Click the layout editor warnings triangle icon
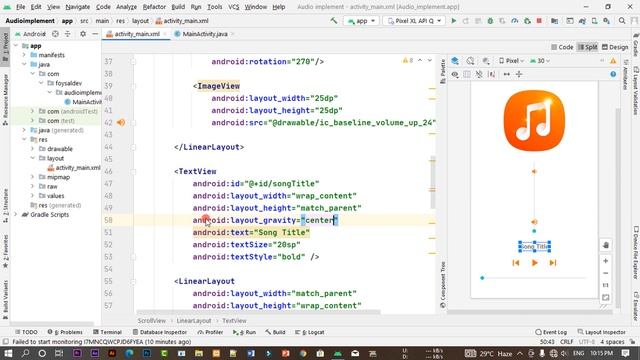640x360 pixels. click(x=613, y=61)
